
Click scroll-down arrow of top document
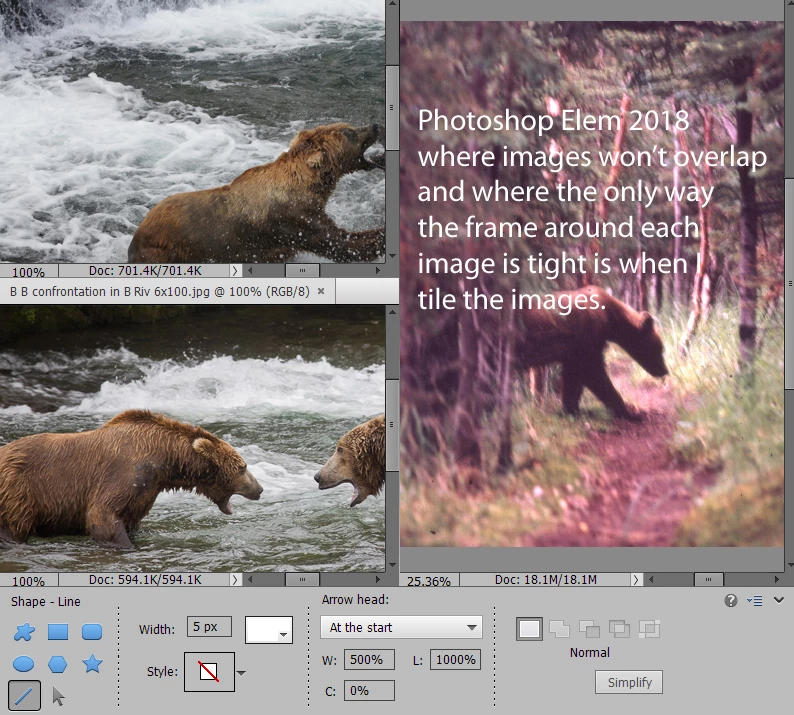[x=392, y=257]
